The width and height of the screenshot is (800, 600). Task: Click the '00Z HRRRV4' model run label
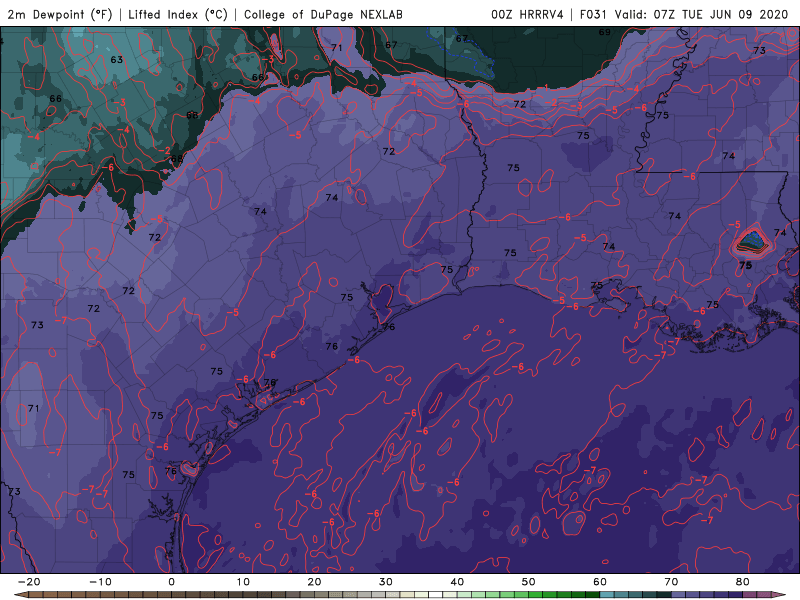(528, 14)
